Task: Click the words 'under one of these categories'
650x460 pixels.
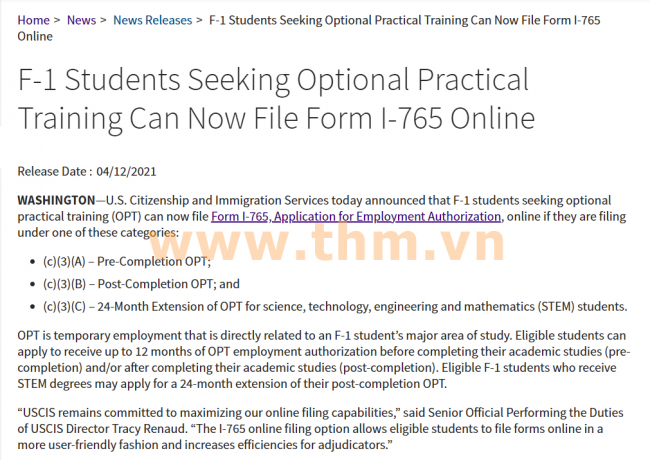Action: pos(97,232)
